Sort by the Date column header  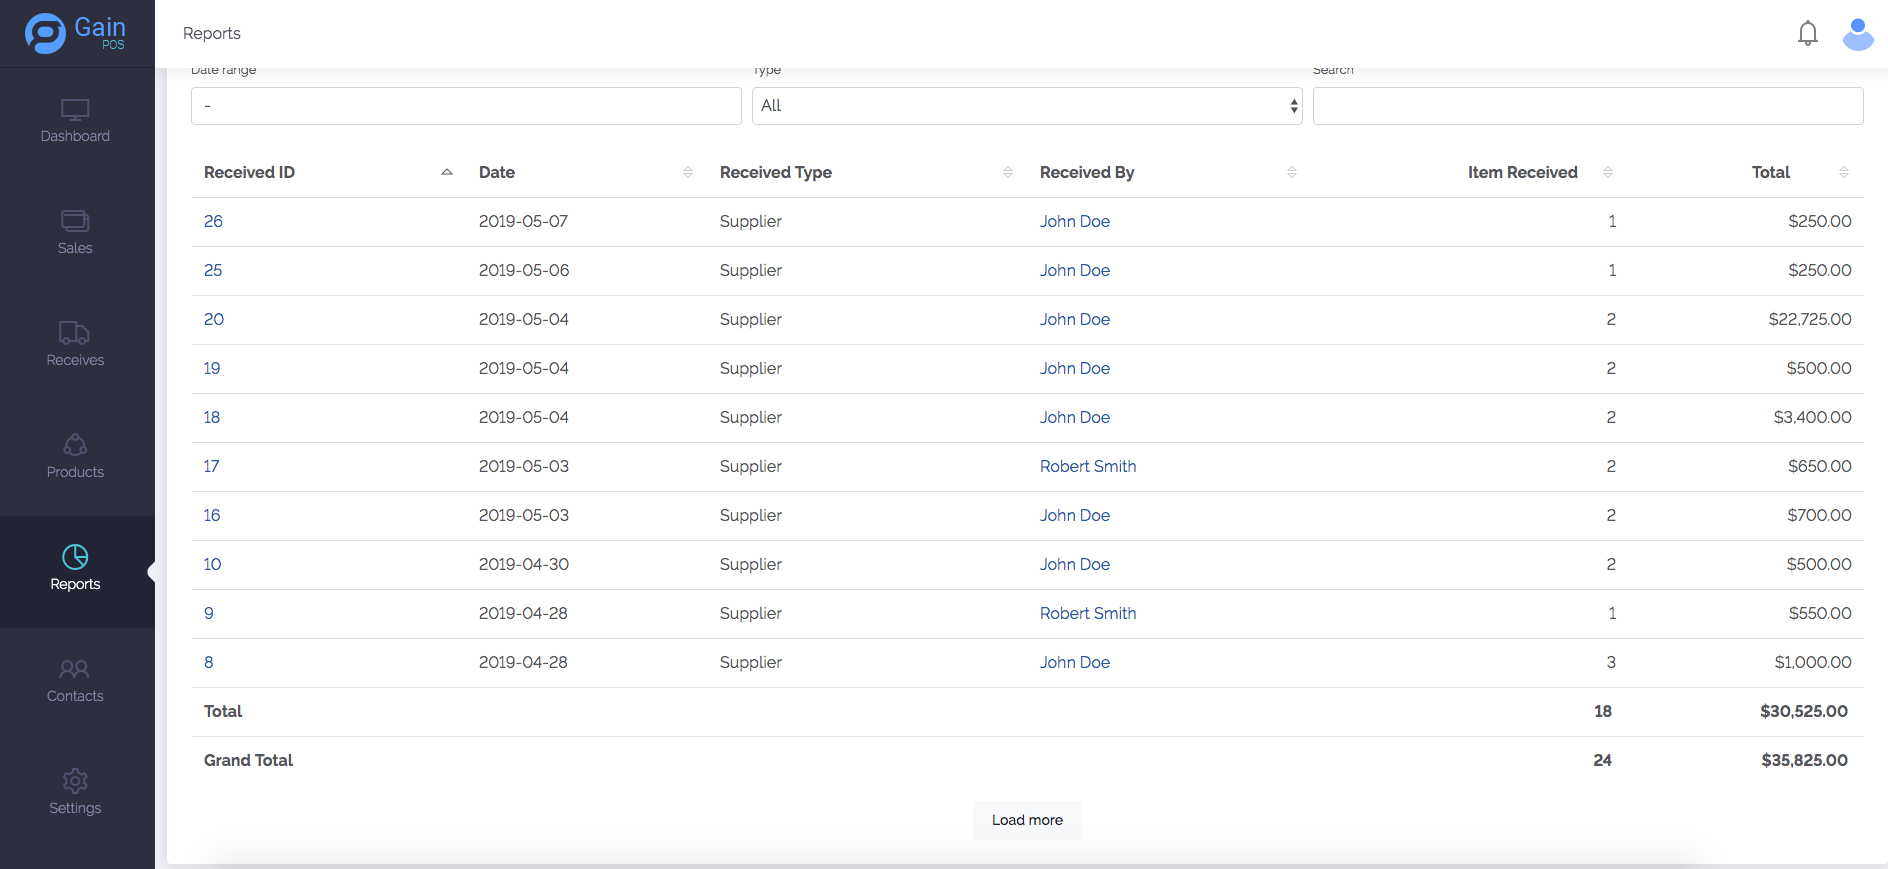point(497,172)
